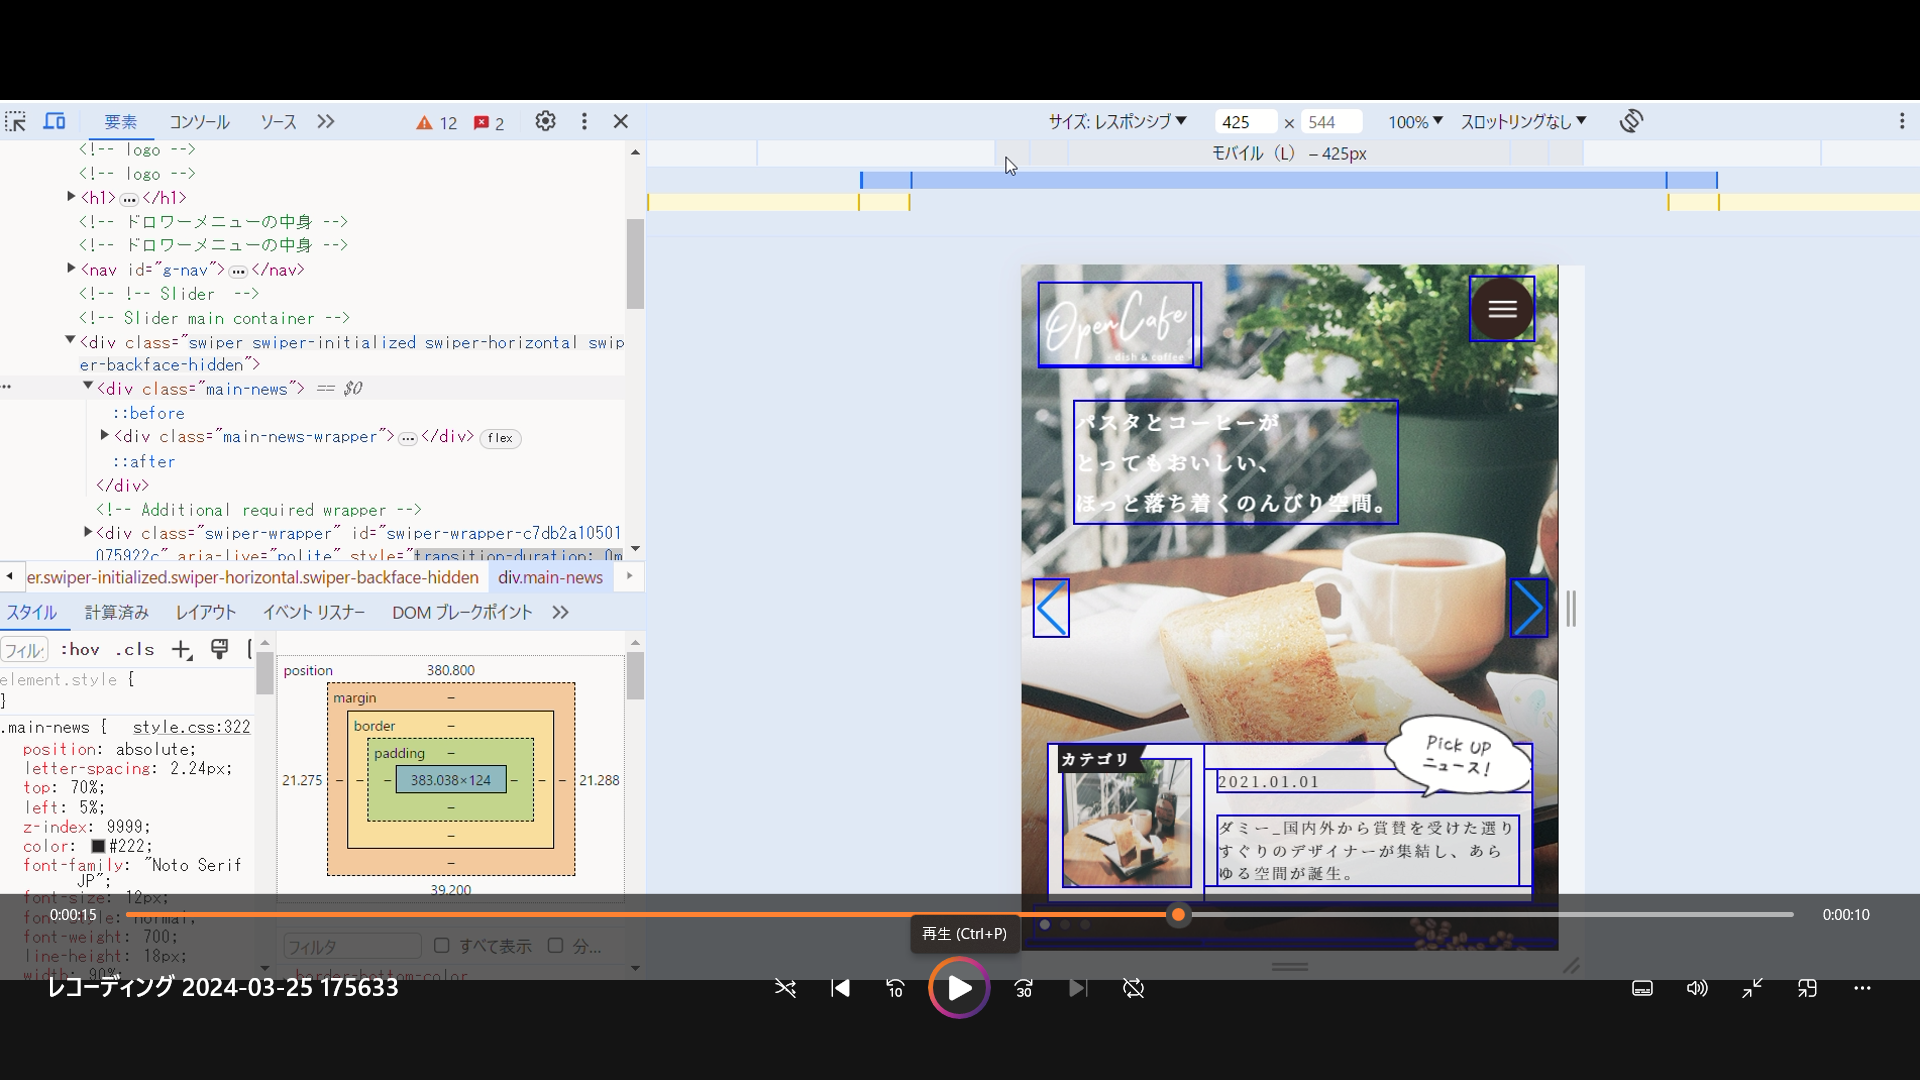Open the style.css:322 source link
This screenshot has height=1080, width=1920.
click(x=192, y=727)
